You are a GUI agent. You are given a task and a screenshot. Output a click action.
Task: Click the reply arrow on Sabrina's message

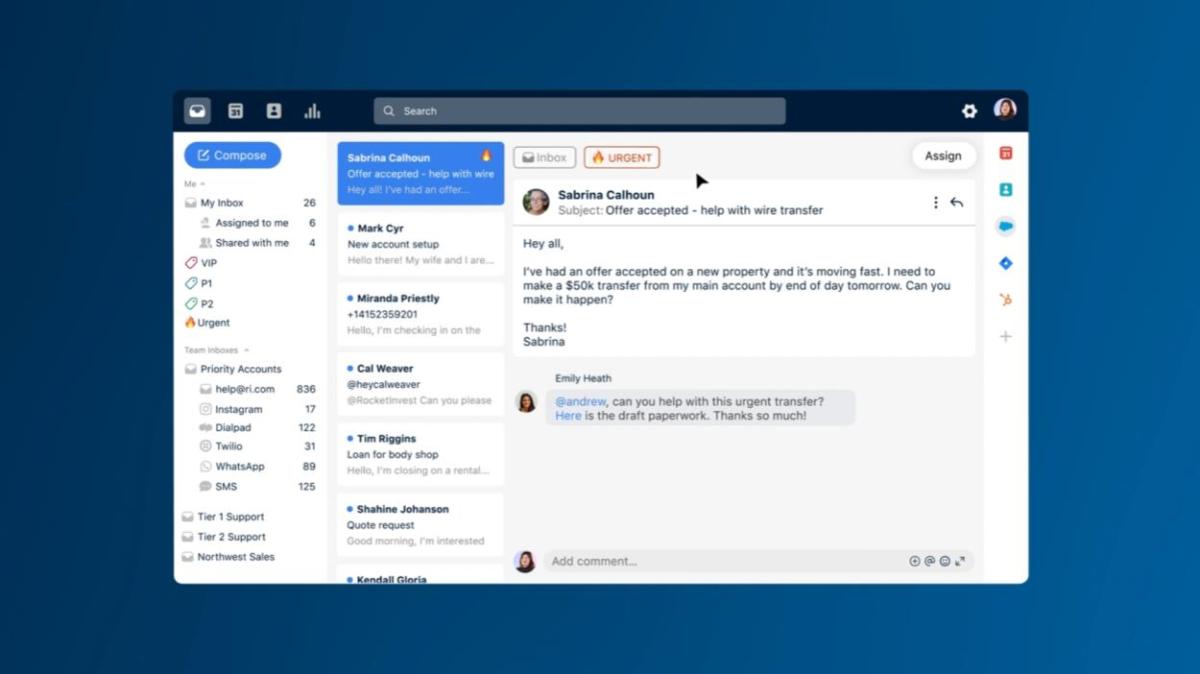click(x=957, y=201)
